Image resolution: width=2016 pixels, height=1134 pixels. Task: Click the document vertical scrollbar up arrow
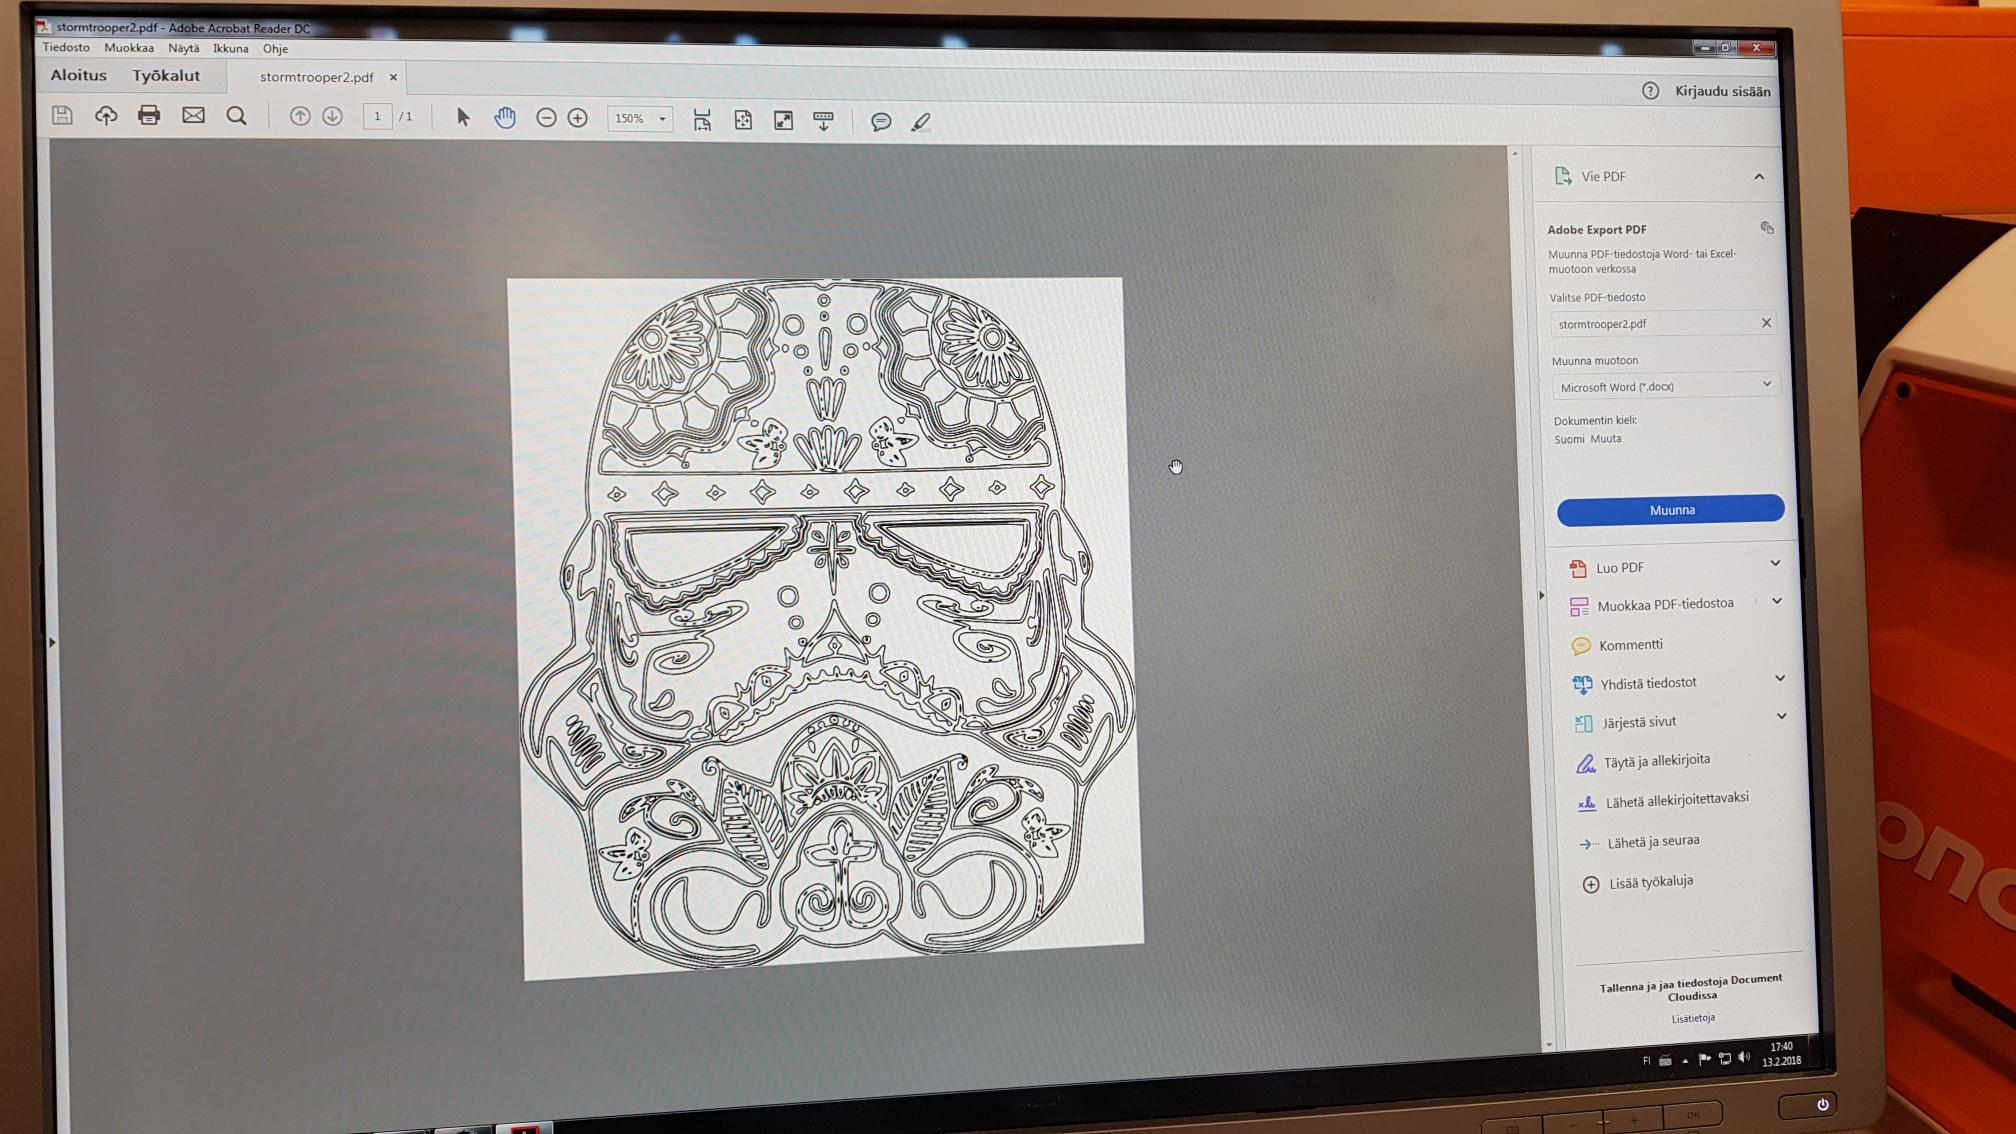click(x=1515, y=154)
